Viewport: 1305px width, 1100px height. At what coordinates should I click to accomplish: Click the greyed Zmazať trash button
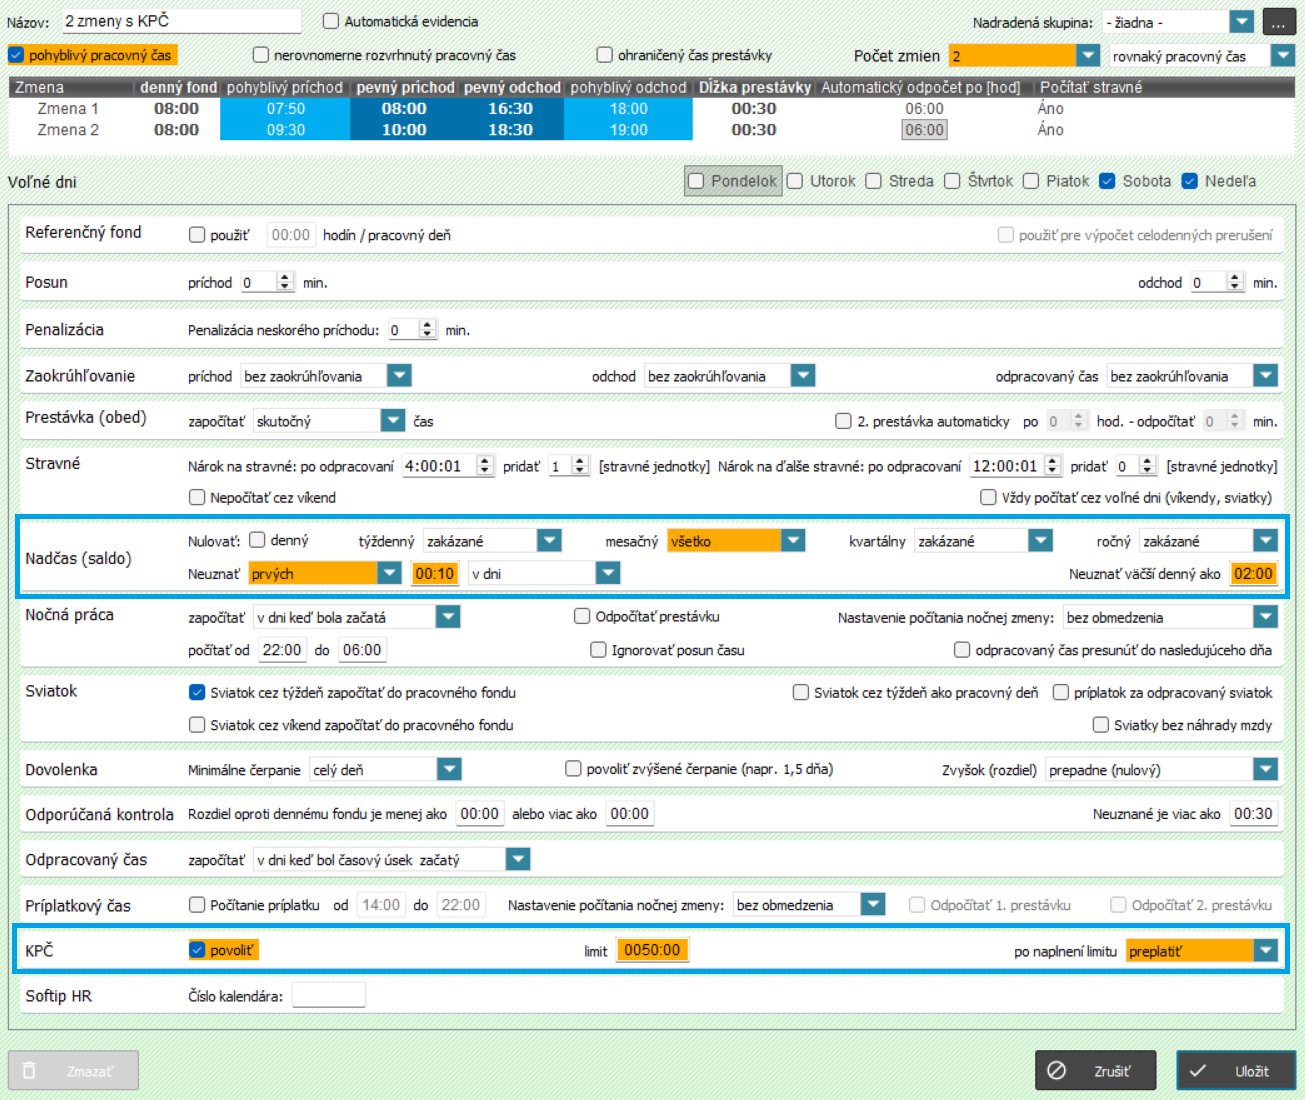[x=73, y=1070]
